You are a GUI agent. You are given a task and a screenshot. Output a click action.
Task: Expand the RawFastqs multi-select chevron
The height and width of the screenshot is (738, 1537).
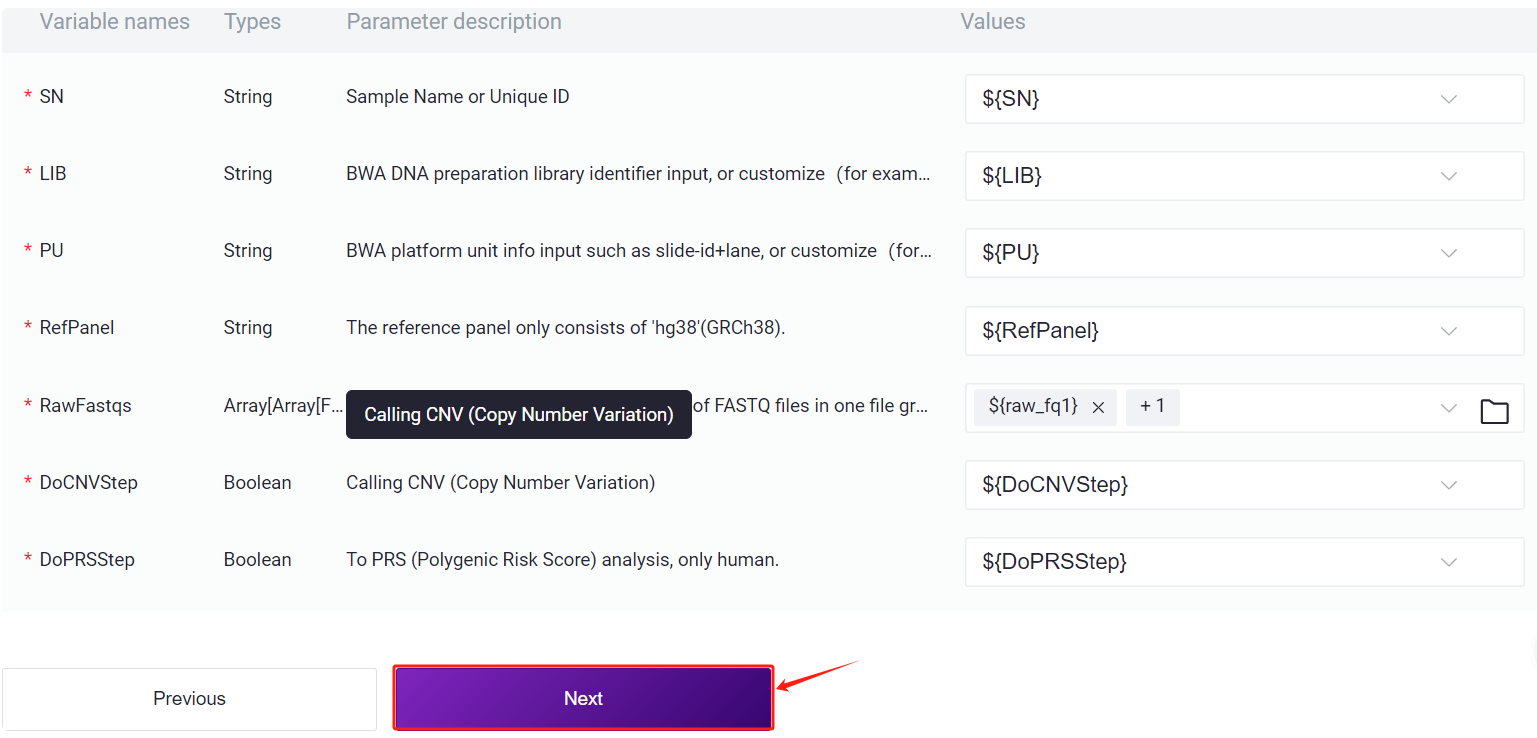tap(1448, 408)
